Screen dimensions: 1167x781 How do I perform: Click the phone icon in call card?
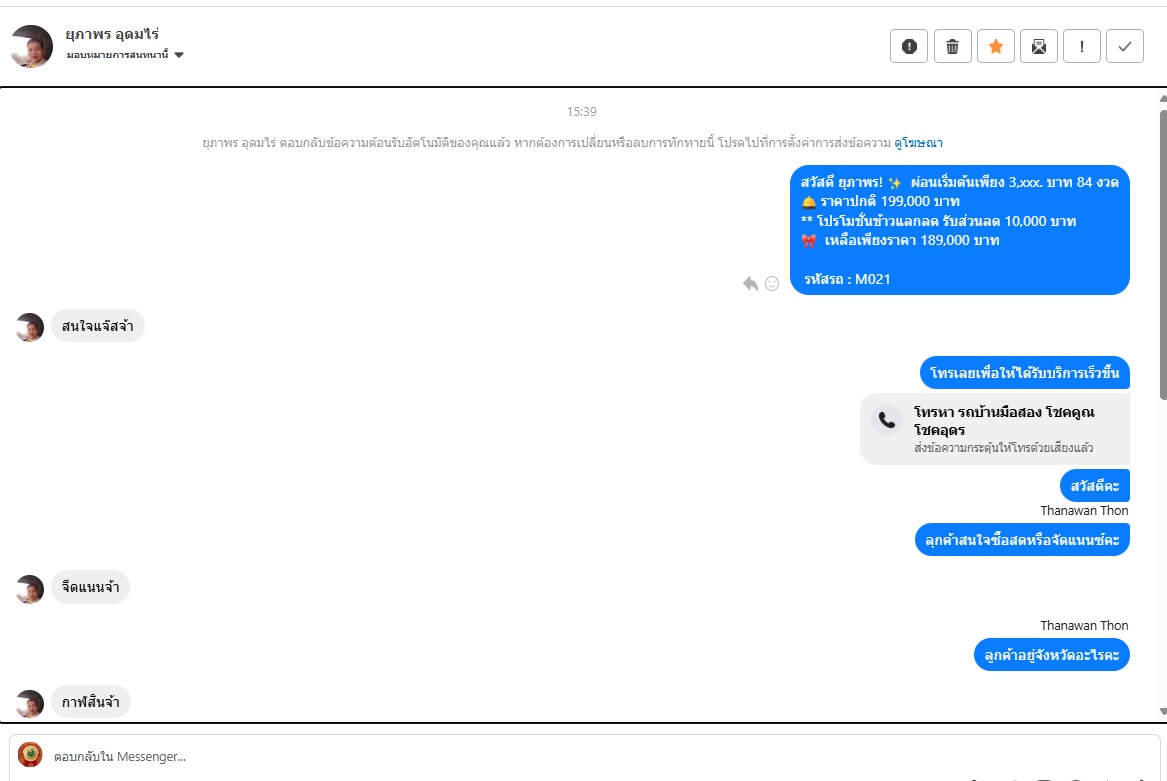coord(887,420)
